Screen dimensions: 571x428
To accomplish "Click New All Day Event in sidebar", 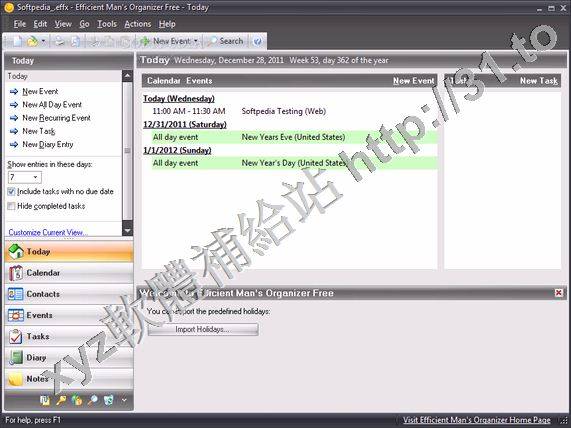I will 52,105.
